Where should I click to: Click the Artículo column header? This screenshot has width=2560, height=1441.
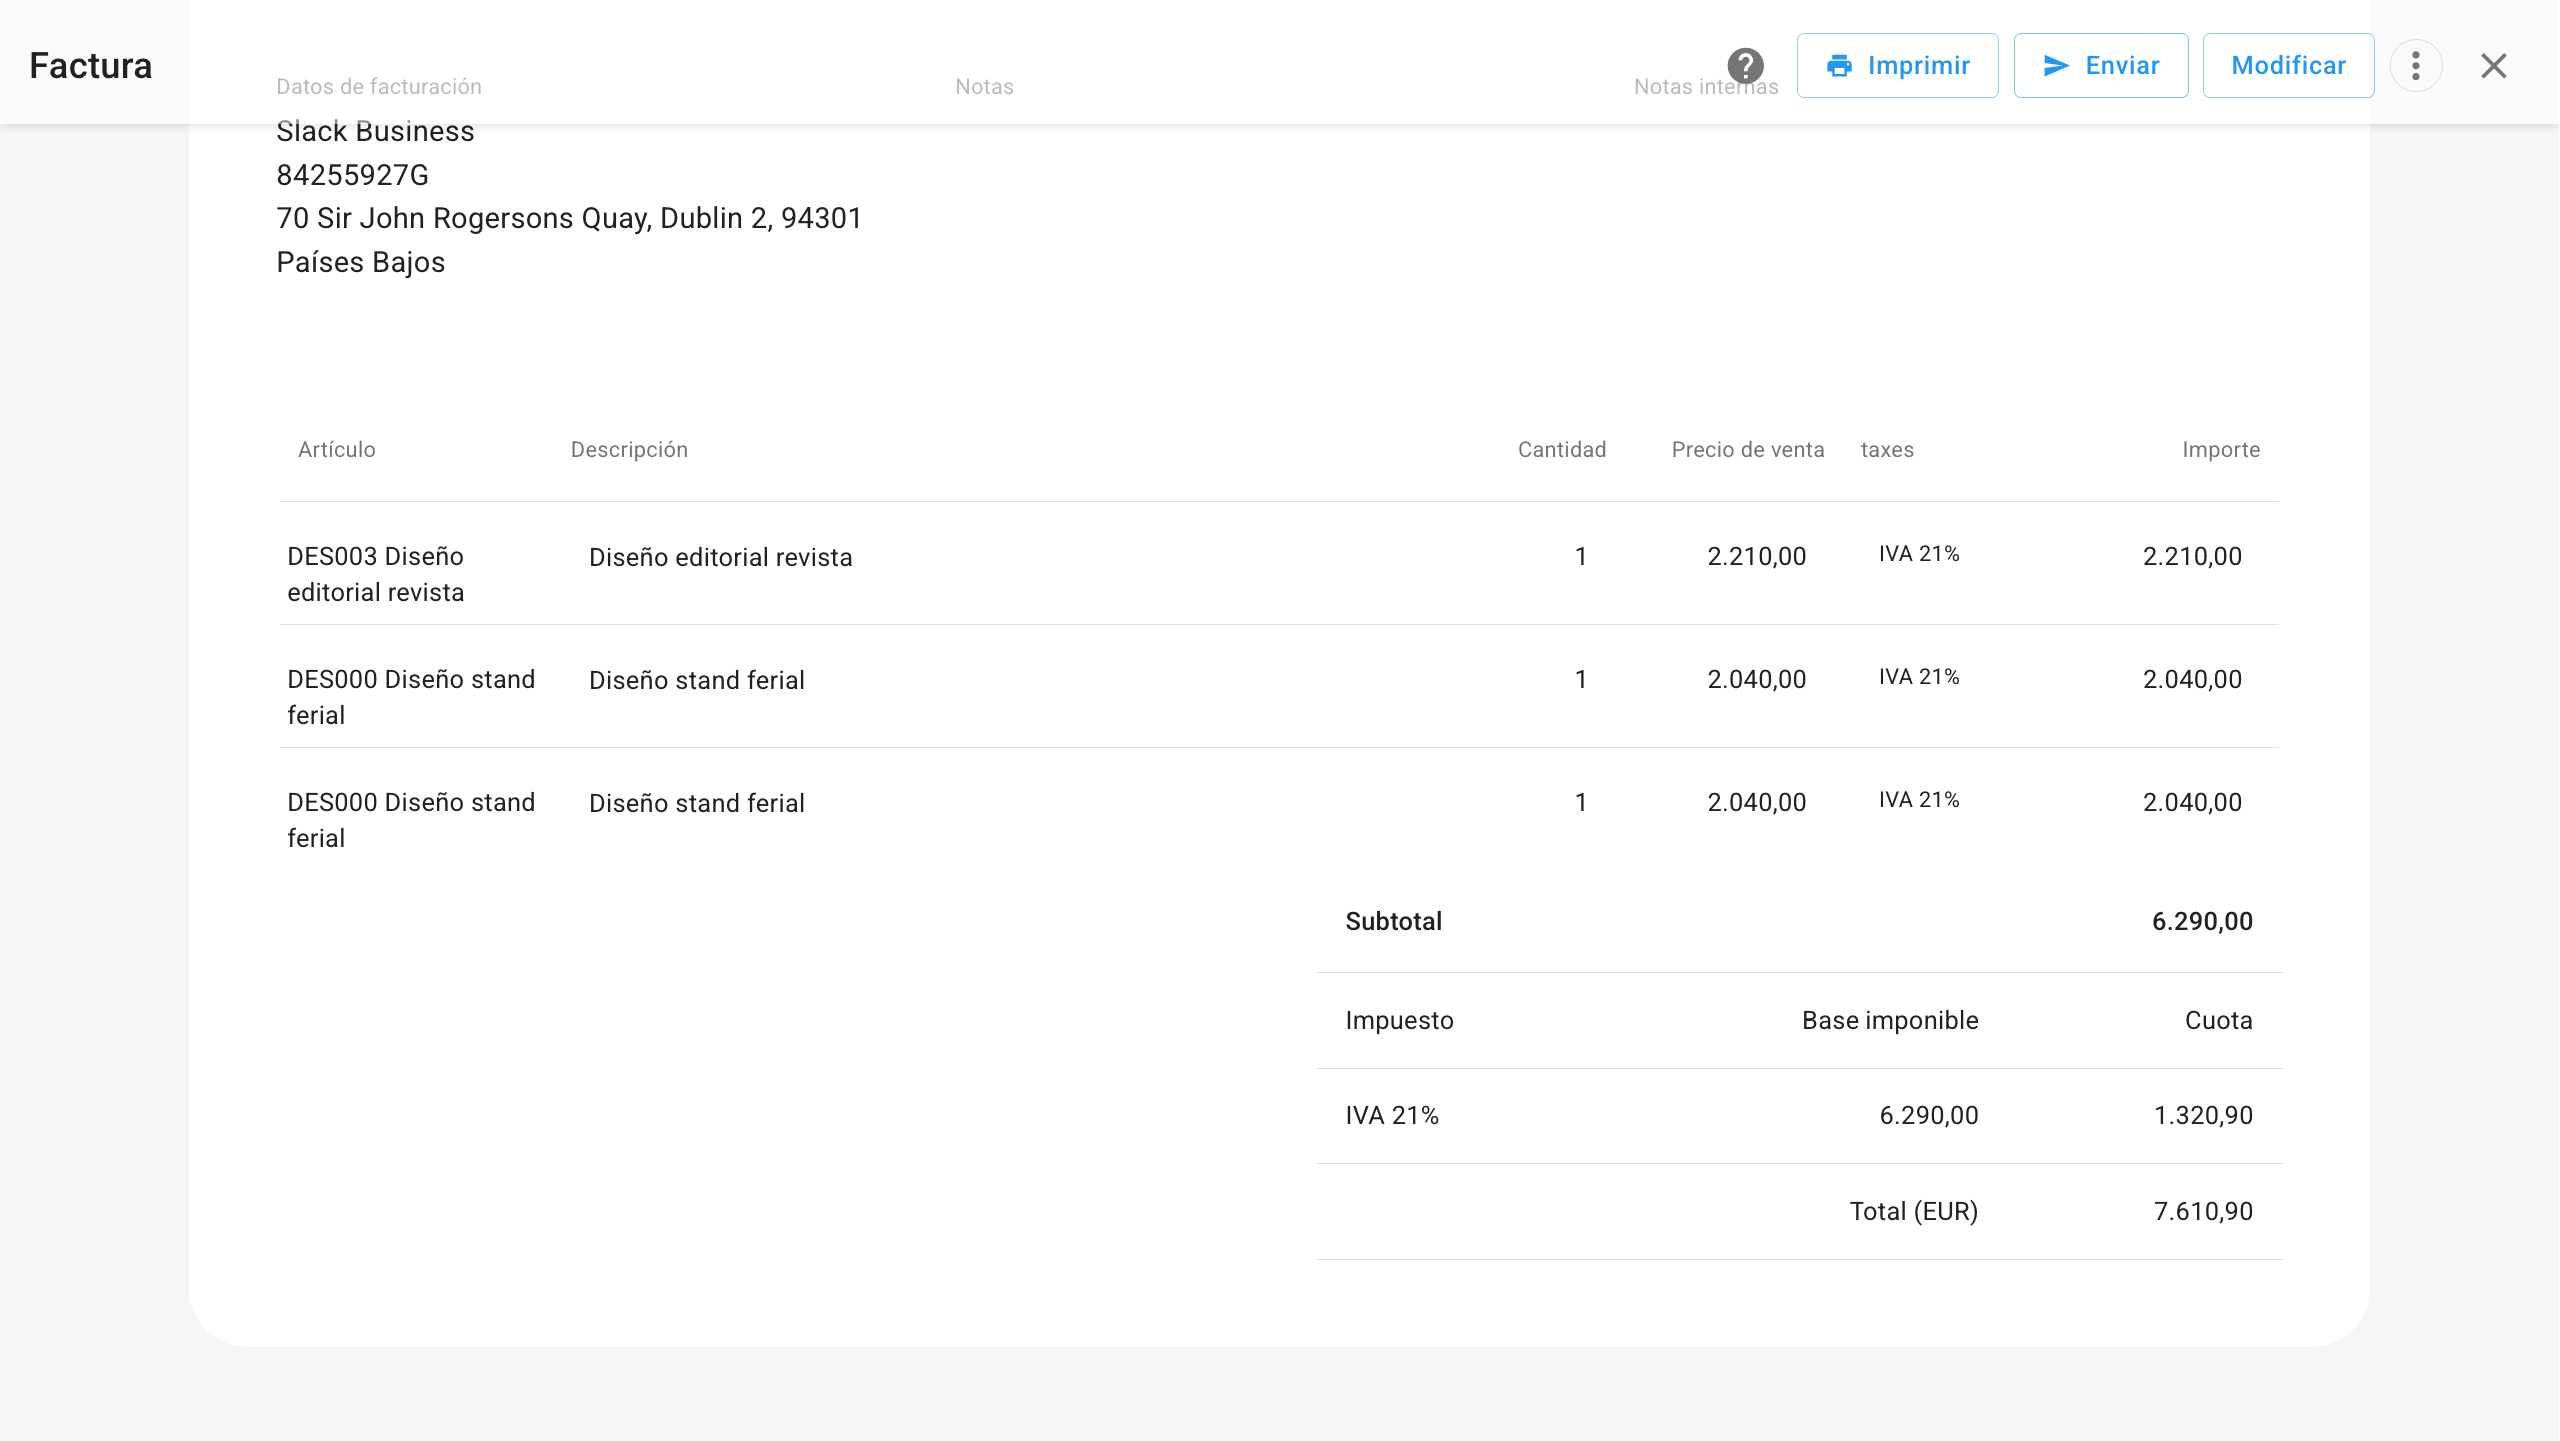click(x=336, y=450)
